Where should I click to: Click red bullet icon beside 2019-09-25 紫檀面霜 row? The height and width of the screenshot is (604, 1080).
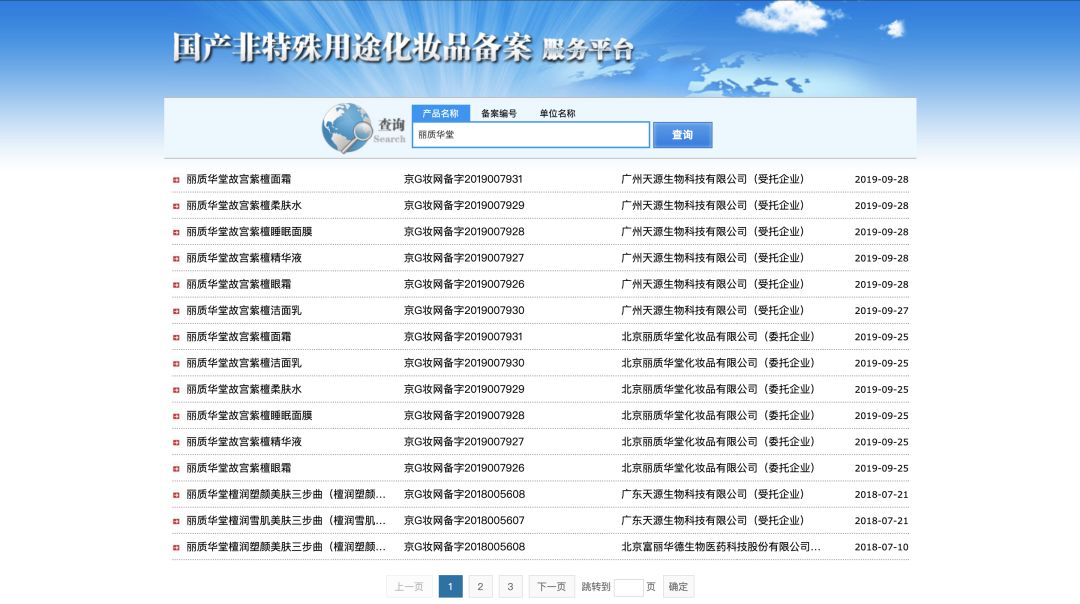click(176, 337)
